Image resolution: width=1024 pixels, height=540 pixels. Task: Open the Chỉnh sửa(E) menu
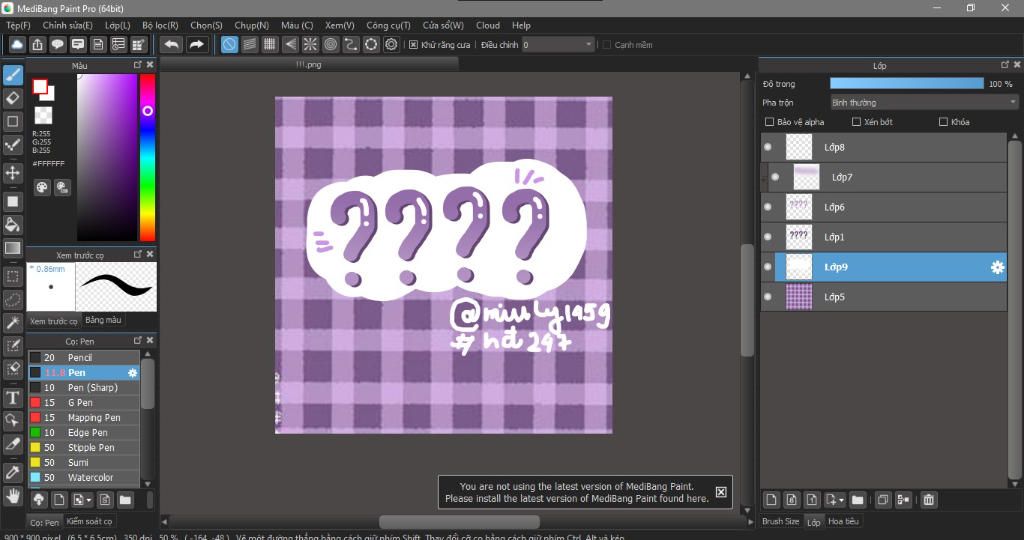pos(67,25)
